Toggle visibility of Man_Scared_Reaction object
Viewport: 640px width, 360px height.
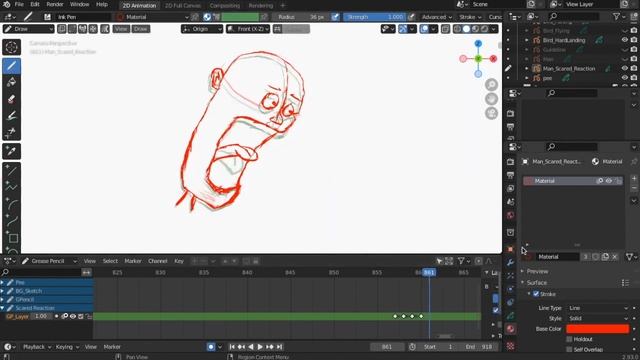coord(624,69)
